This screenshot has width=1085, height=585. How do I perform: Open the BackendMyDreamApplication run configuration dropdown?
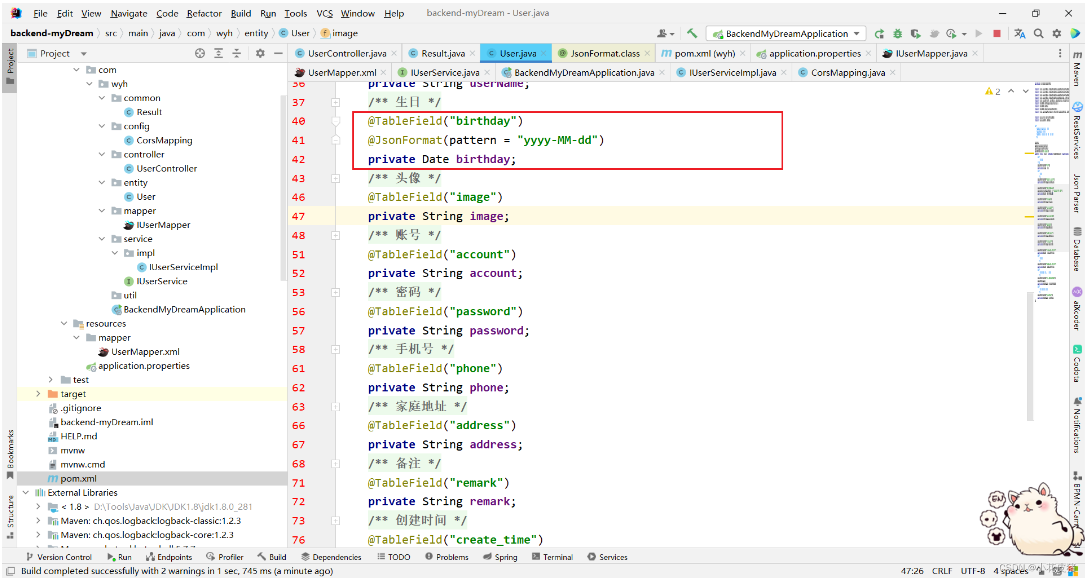(x=786, y=33)
